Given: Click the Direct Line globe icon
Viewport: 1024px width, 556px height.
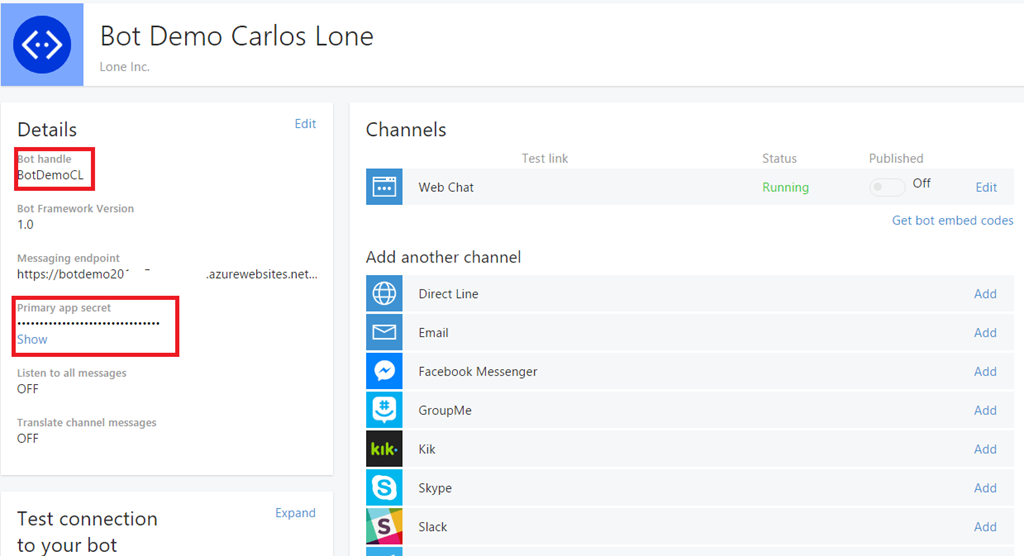Looking at the screenshot, I should click(384, 293).
